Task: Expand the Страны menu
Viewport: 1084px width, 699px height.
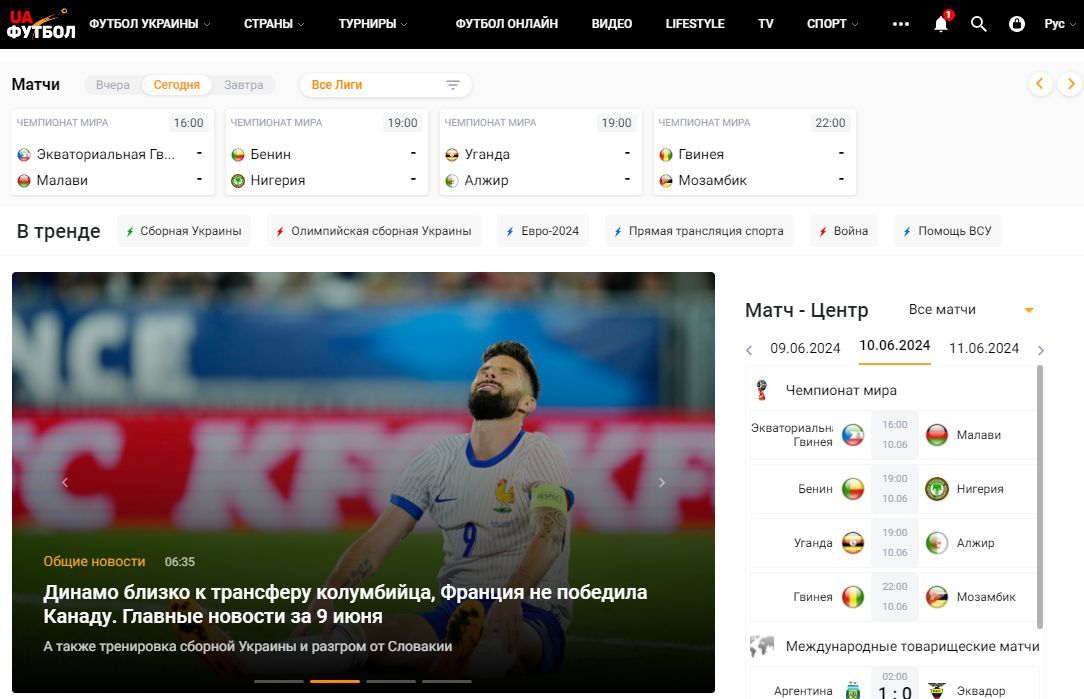Action: click(x=274, y=24)
